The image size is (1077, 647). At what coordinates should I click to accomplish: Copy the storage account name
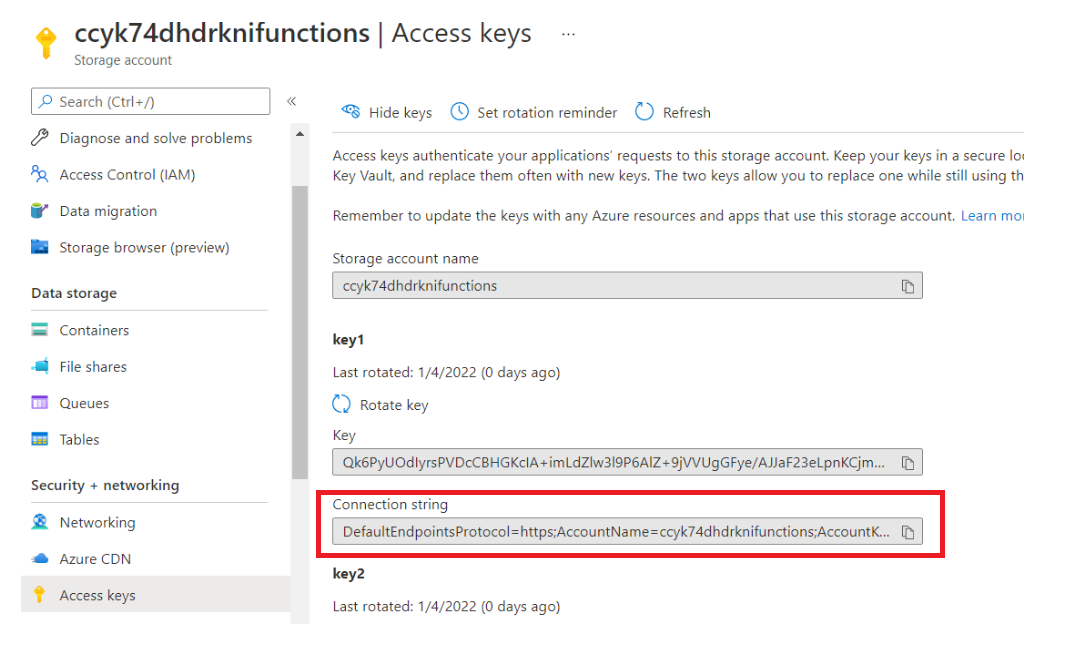pyautogui.click(x=908, y=285)
